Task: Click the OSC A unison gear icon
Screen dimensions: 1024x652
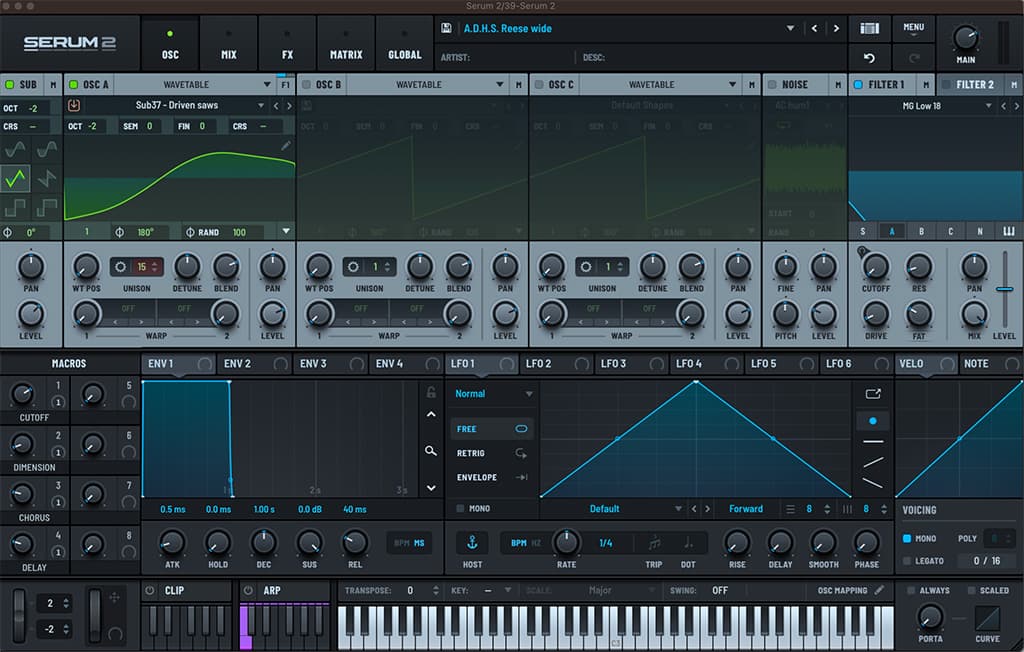Action: 120,267
